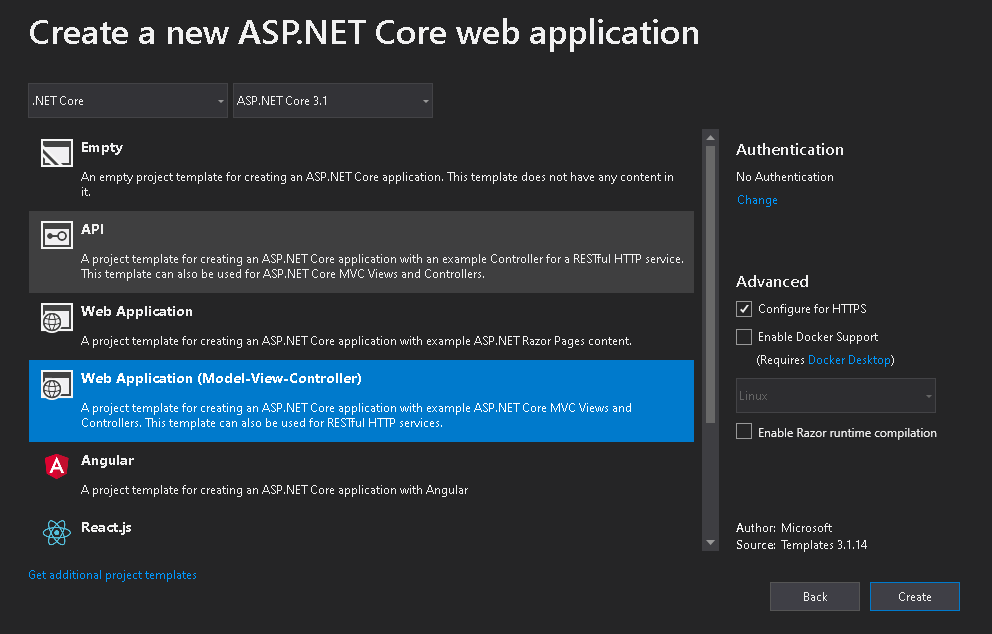Image resolution: width=992 pixels, height=634 pixels.
Task: Click the Empty template icon
Action: (x=56, y=153)
